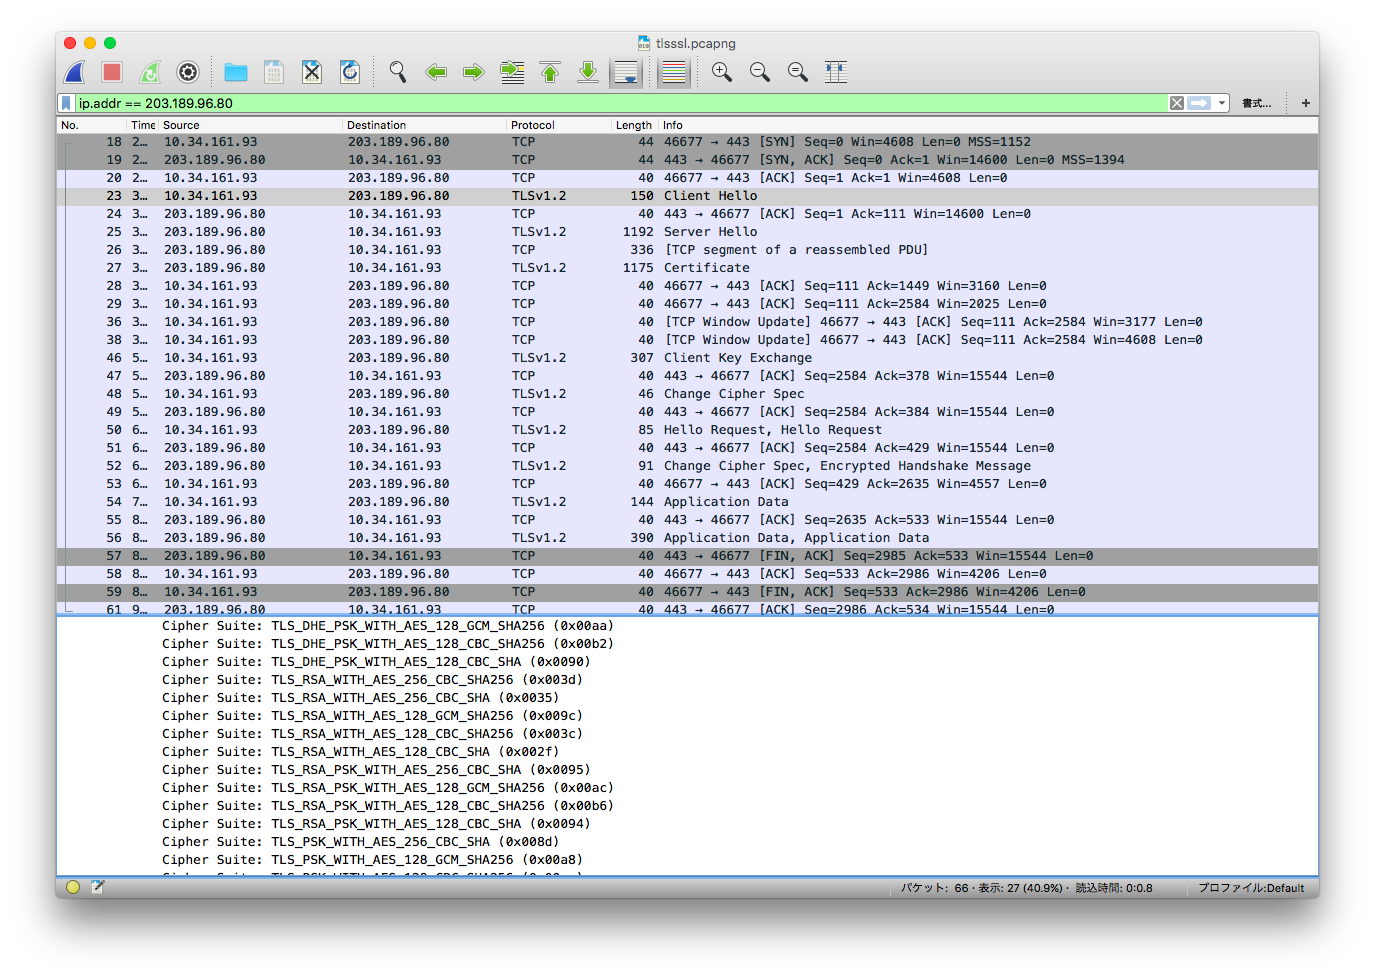This screenshot has width=1375, height=978.
Task: Toggle packet list colorization
Action: point(674,72)
